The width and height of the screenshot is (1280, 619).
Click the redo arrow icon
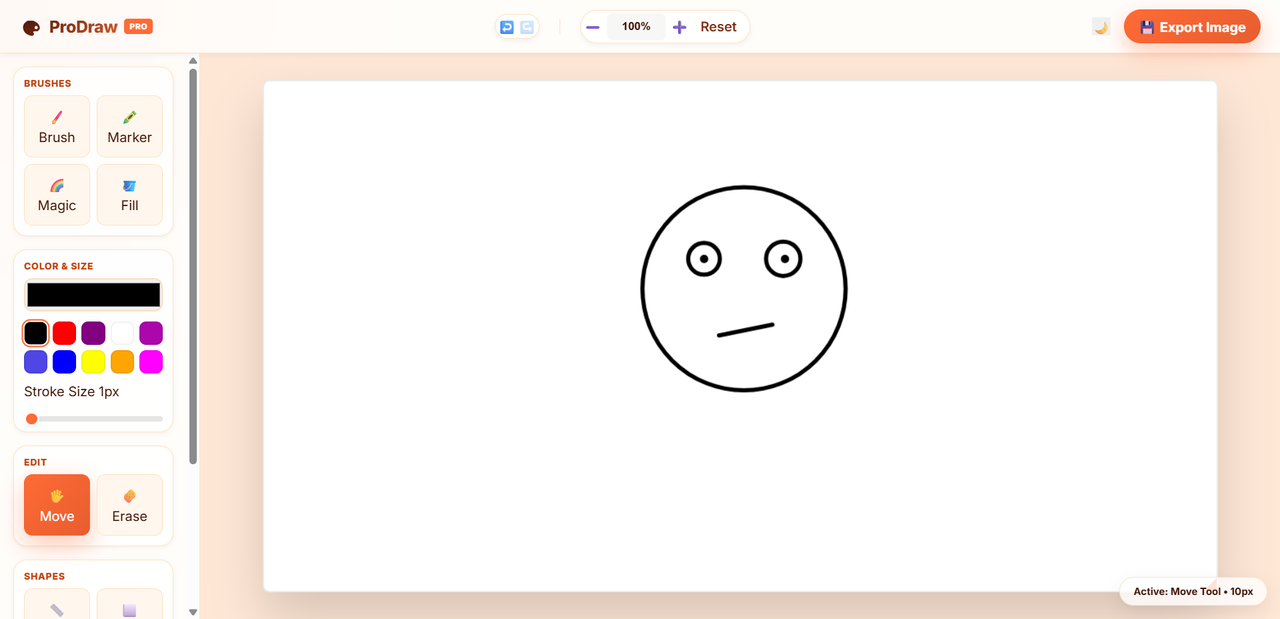[x=527, y=27]
